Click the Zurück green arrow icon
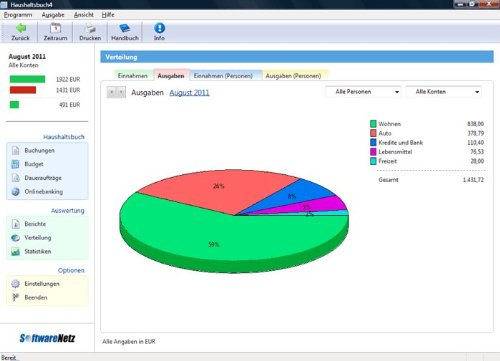The height and width of the screenshot is (361, 500). point(21,28)
